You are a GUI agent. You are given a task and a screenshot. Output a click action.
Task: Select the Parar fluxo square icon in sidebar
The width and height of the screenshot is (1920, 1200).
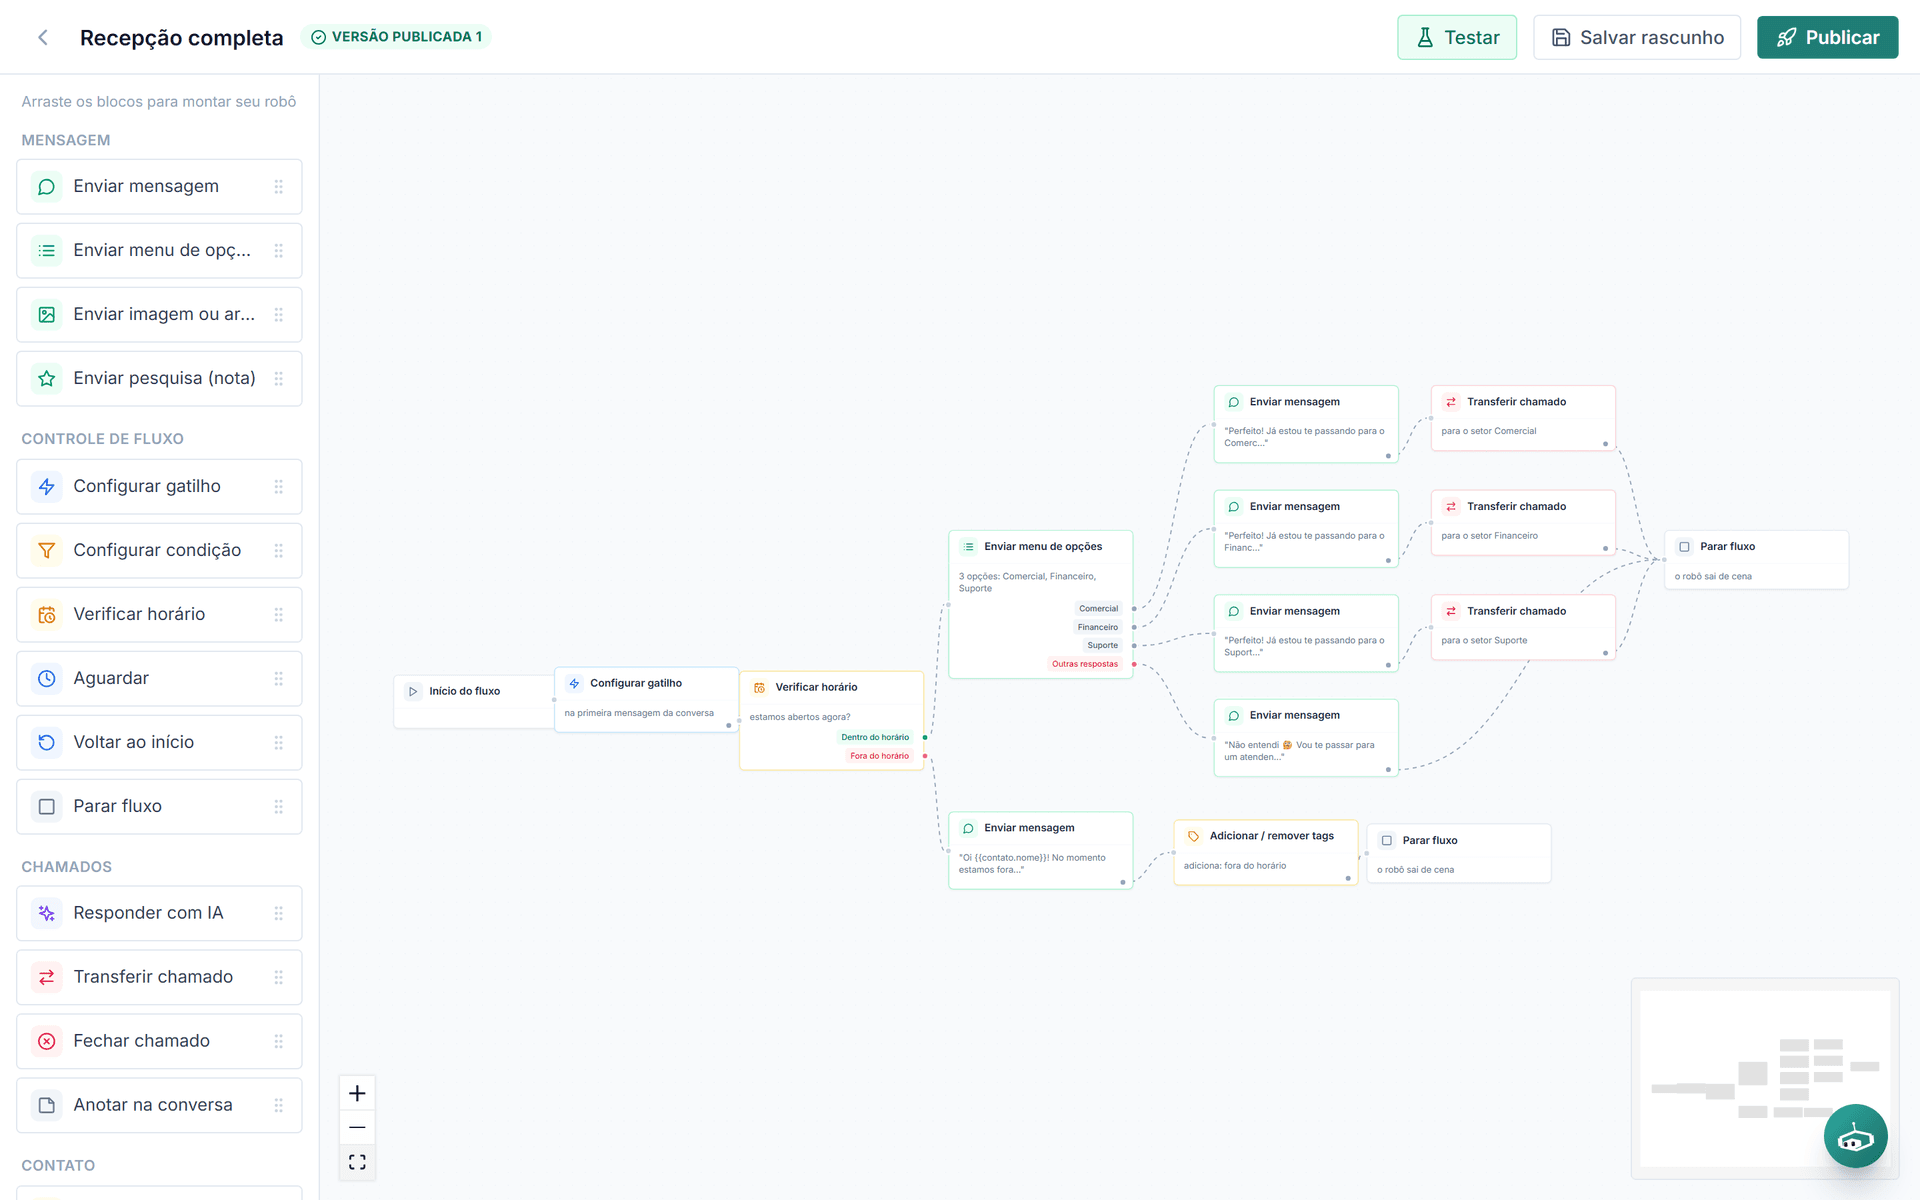(x=47, y=807)
